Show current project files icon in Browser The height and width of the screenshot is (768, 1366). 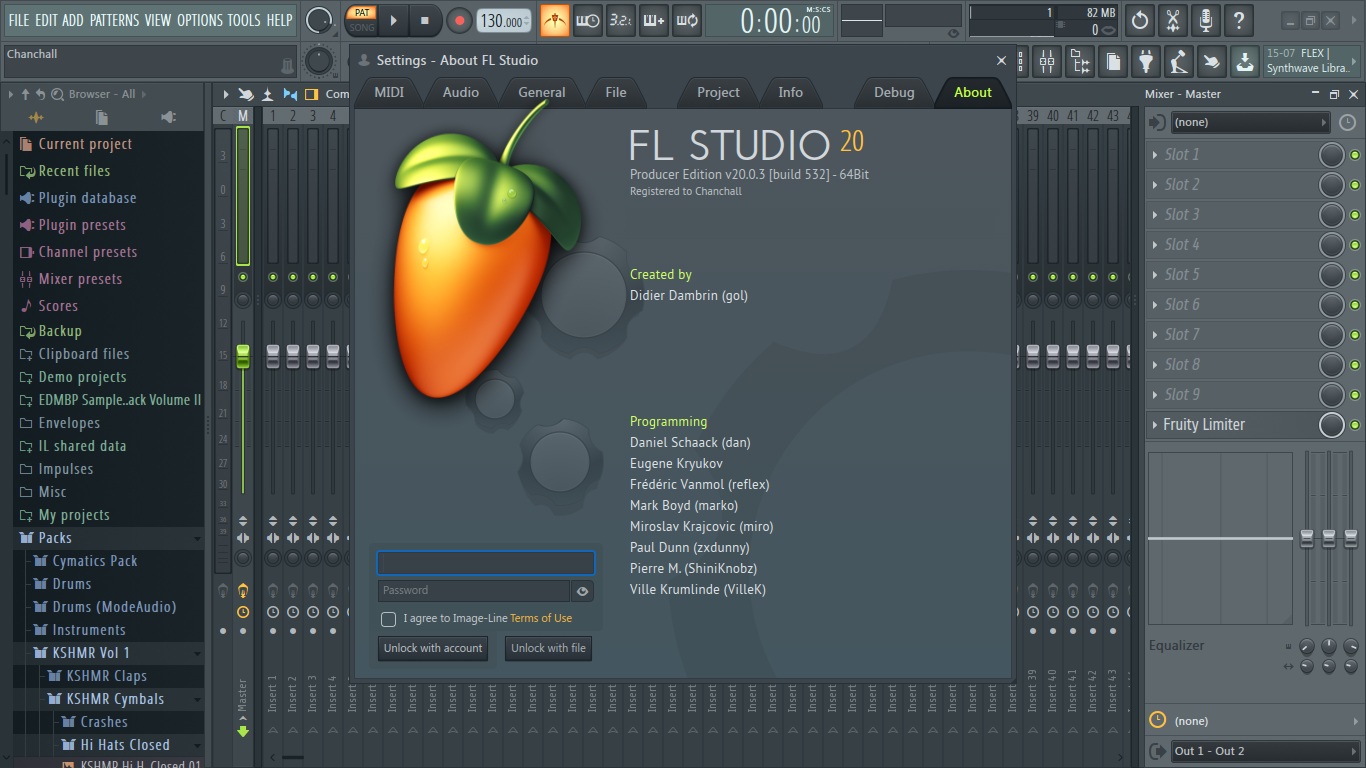[102, 117]
